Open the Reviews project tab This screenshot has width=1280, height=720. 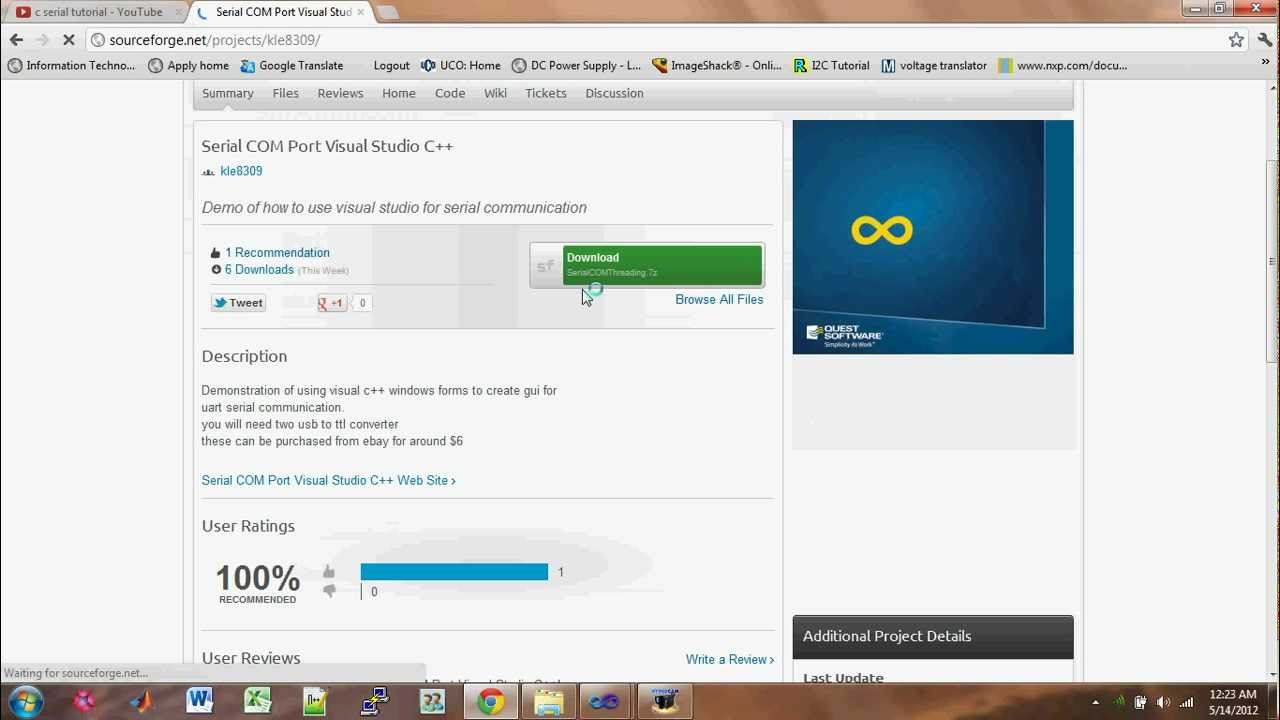(340, 93)
